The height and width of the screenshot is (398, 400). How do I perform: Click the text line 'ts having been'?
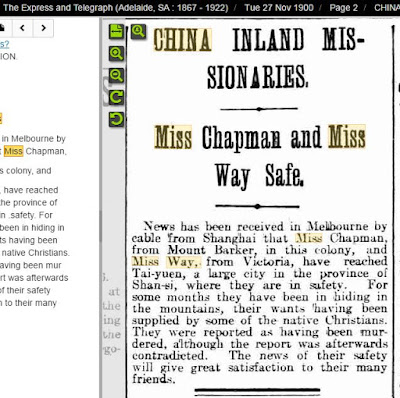pos(29,240)
